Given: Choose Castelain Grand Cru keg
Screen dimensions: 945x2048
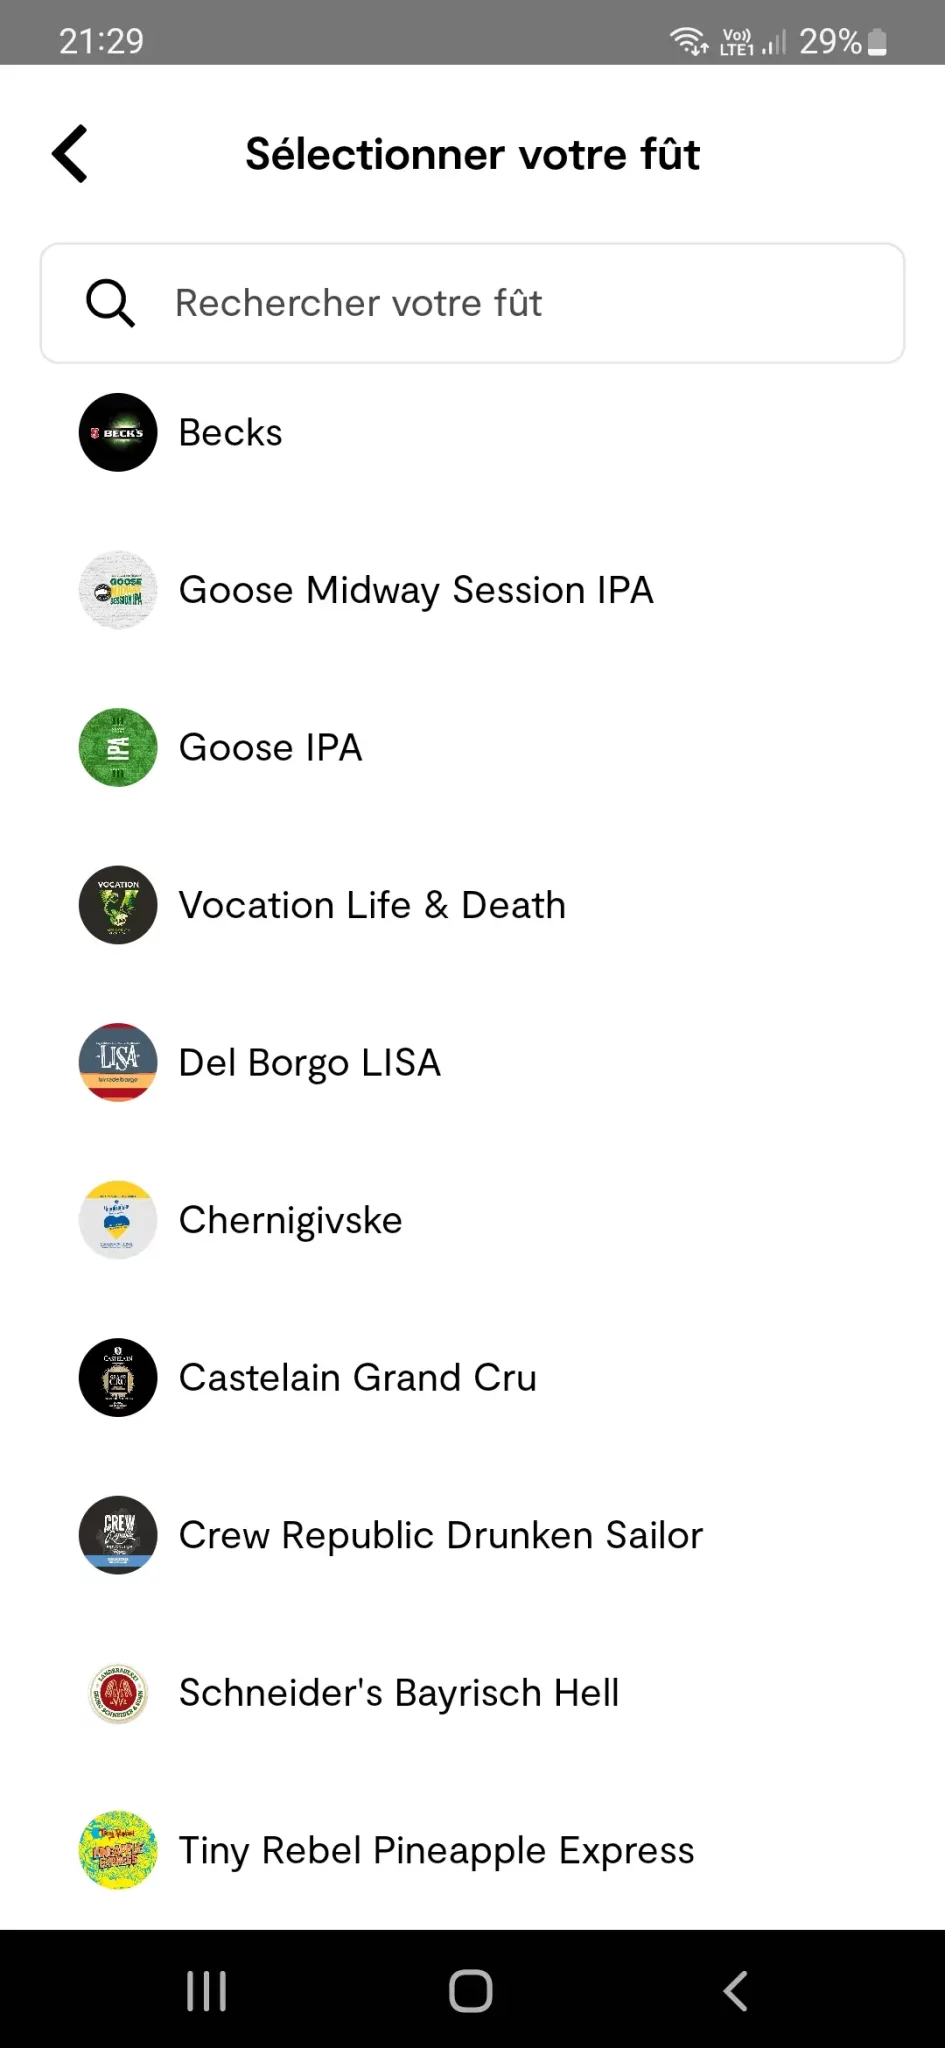Looking at the screenshot, I should [358, 1378].
